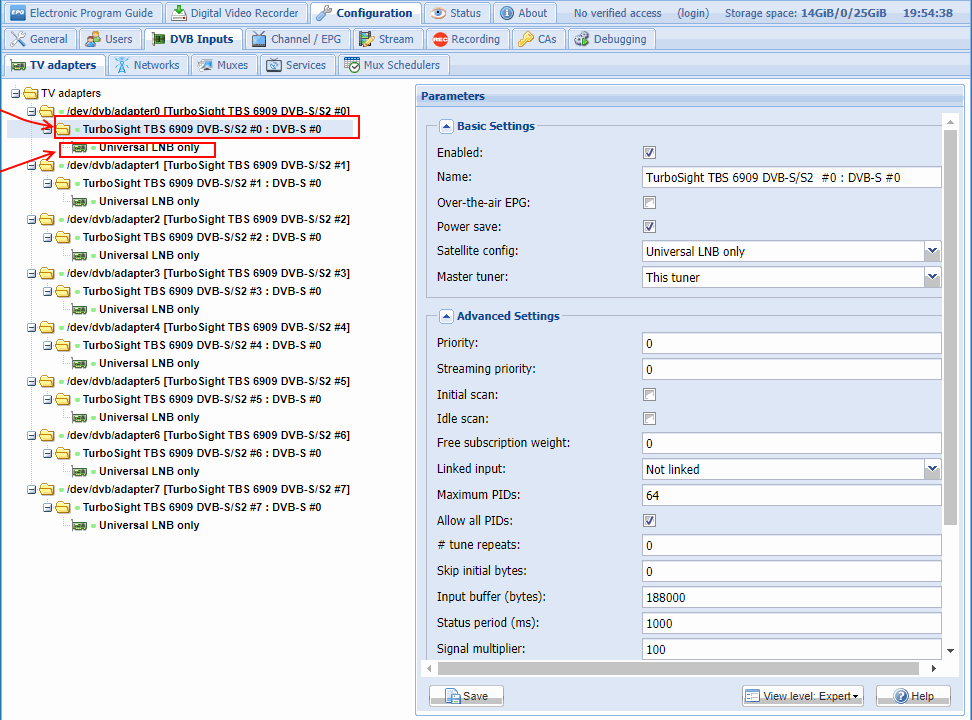Click the Parameters vertical scrollbar thumb
This screenshot has height=720, width=972.
coord(950,327)
